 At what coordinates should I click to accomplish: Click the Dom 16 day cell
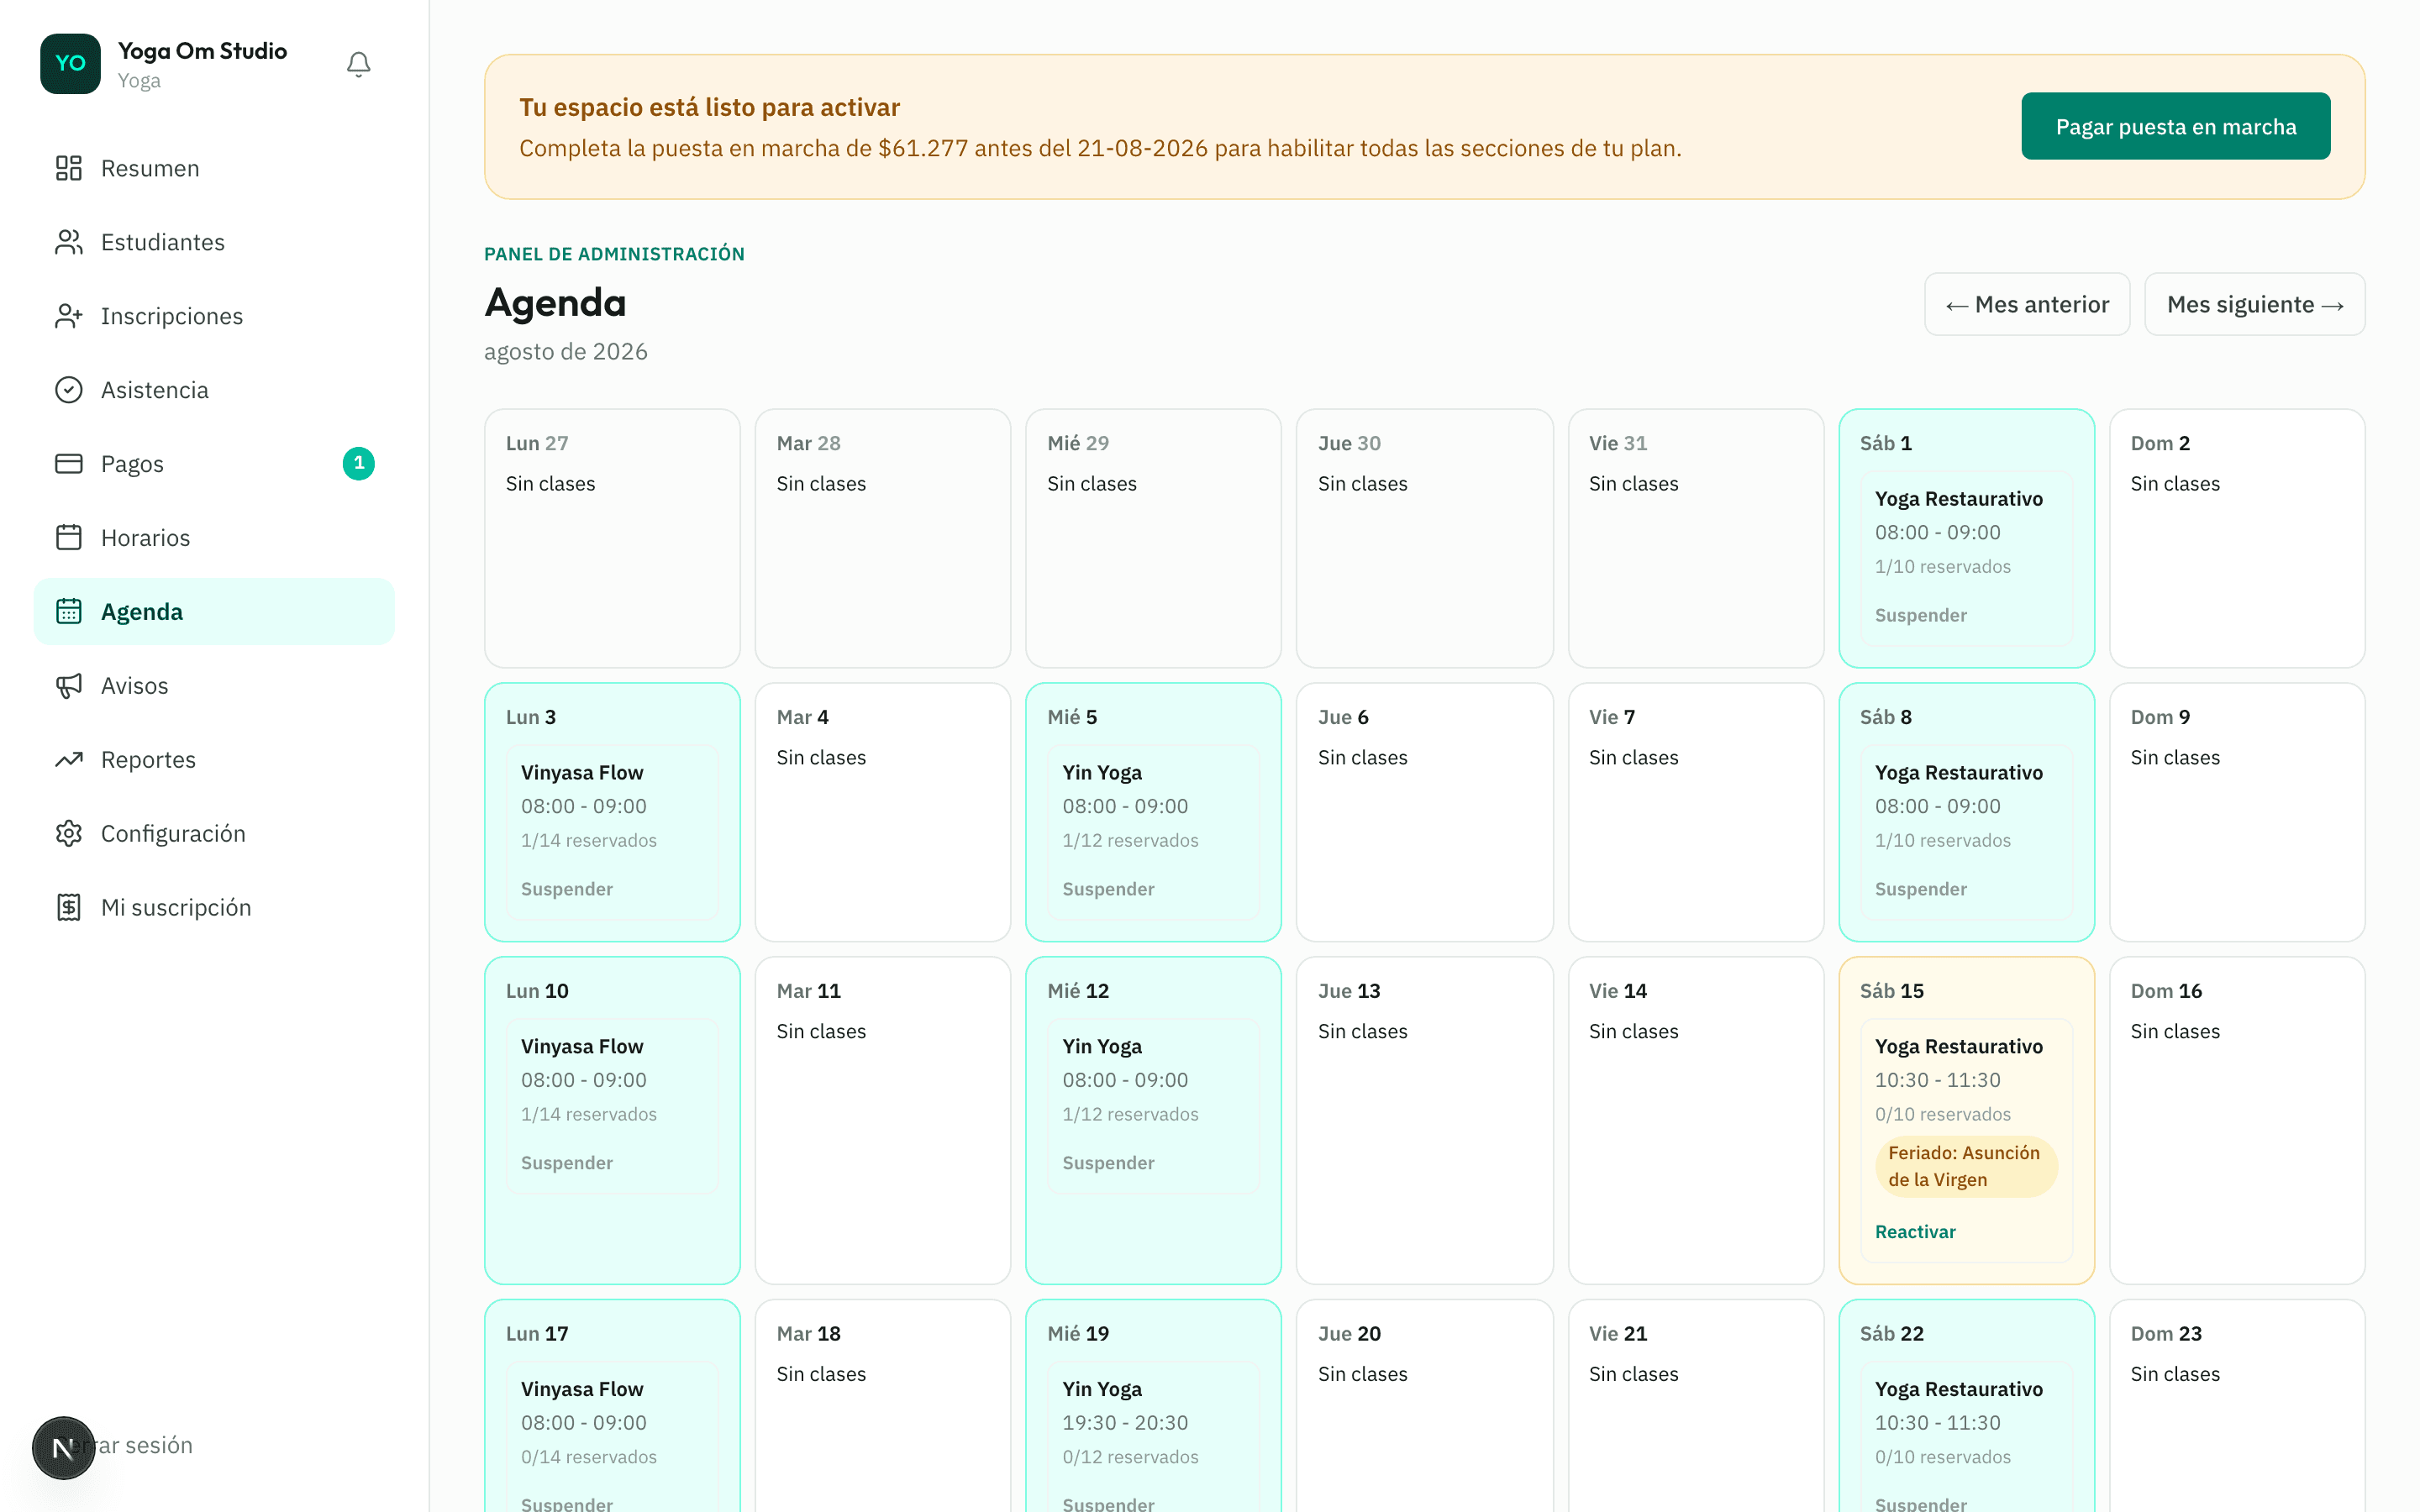tap(2237, 1120)
